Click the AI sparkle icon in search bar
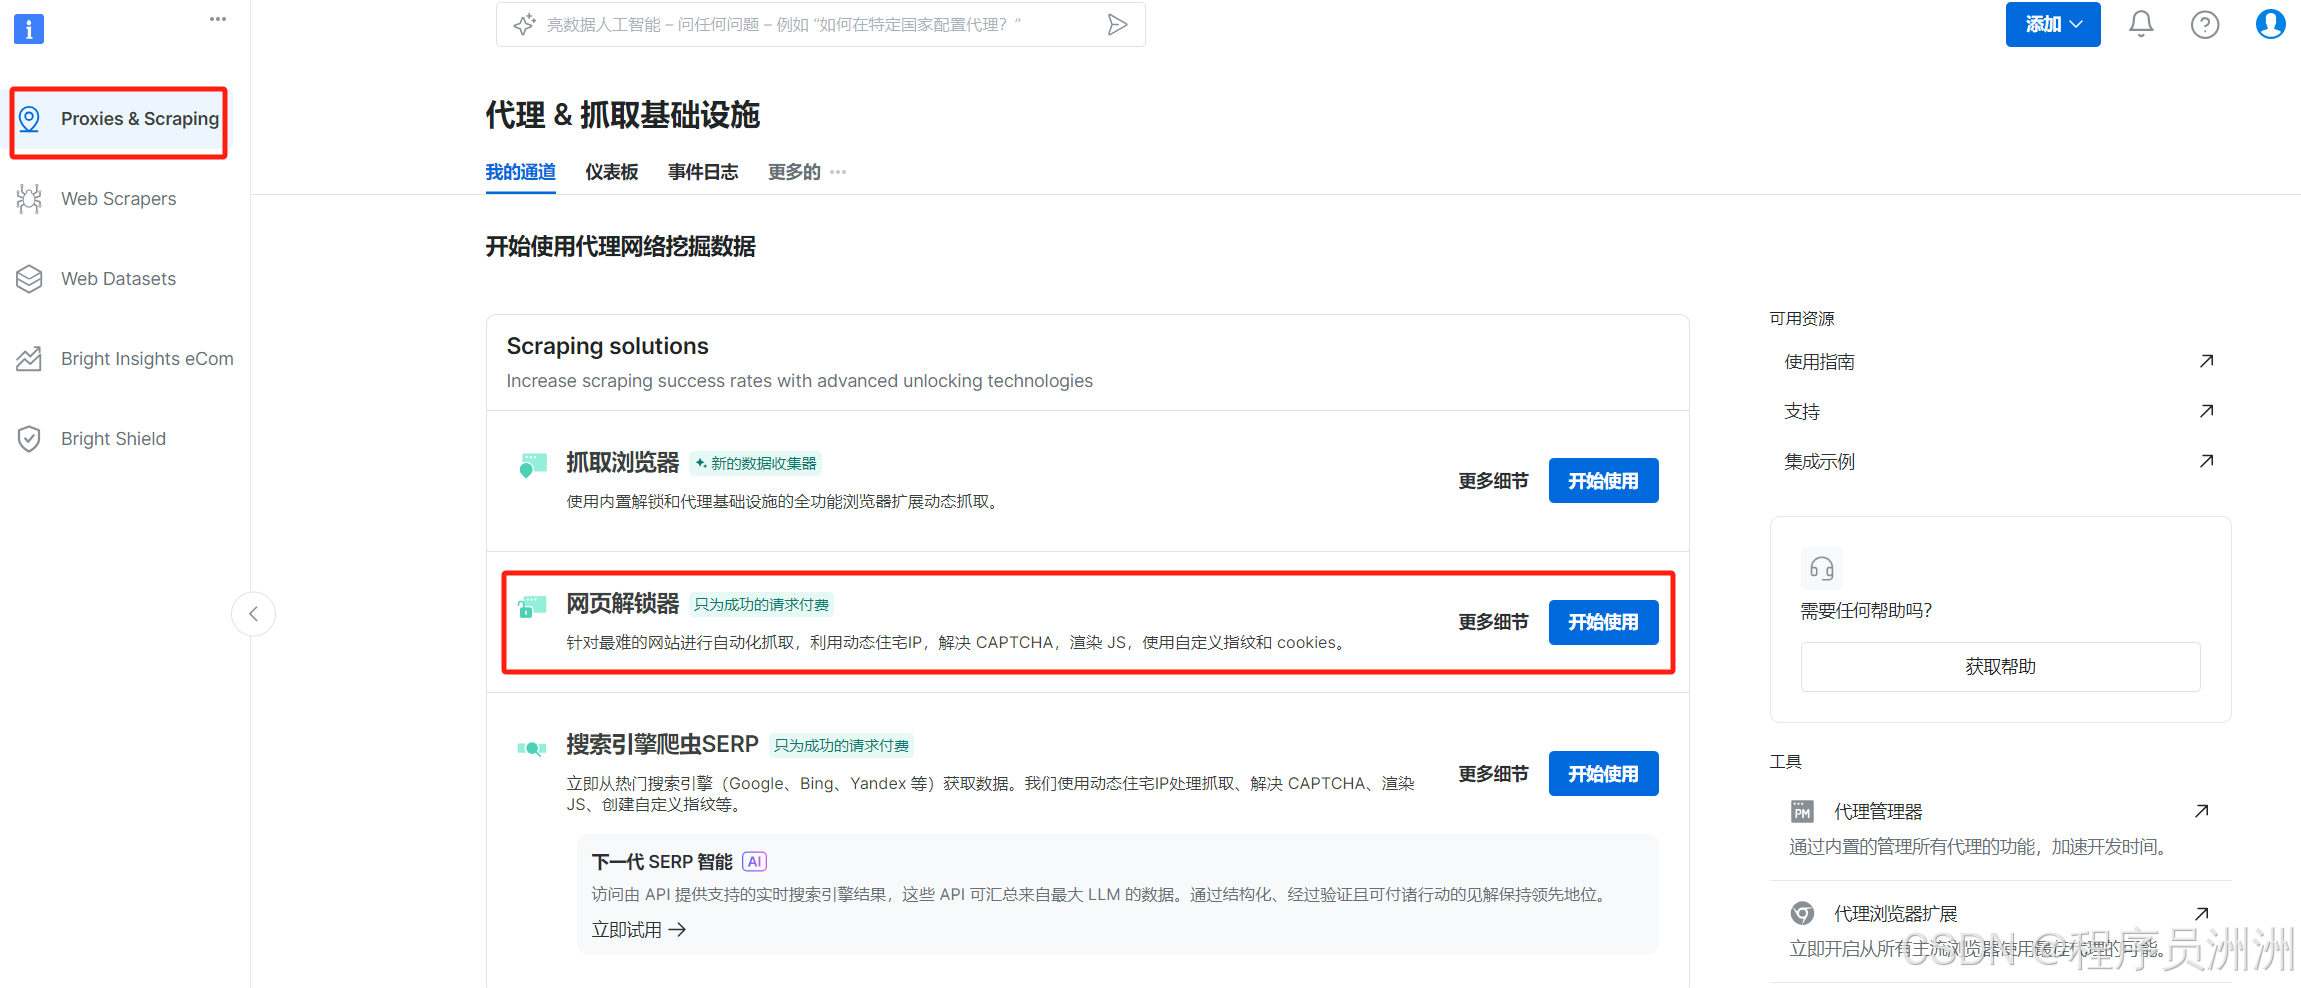This screenshot has width=2301, height=988. (524, 25)
